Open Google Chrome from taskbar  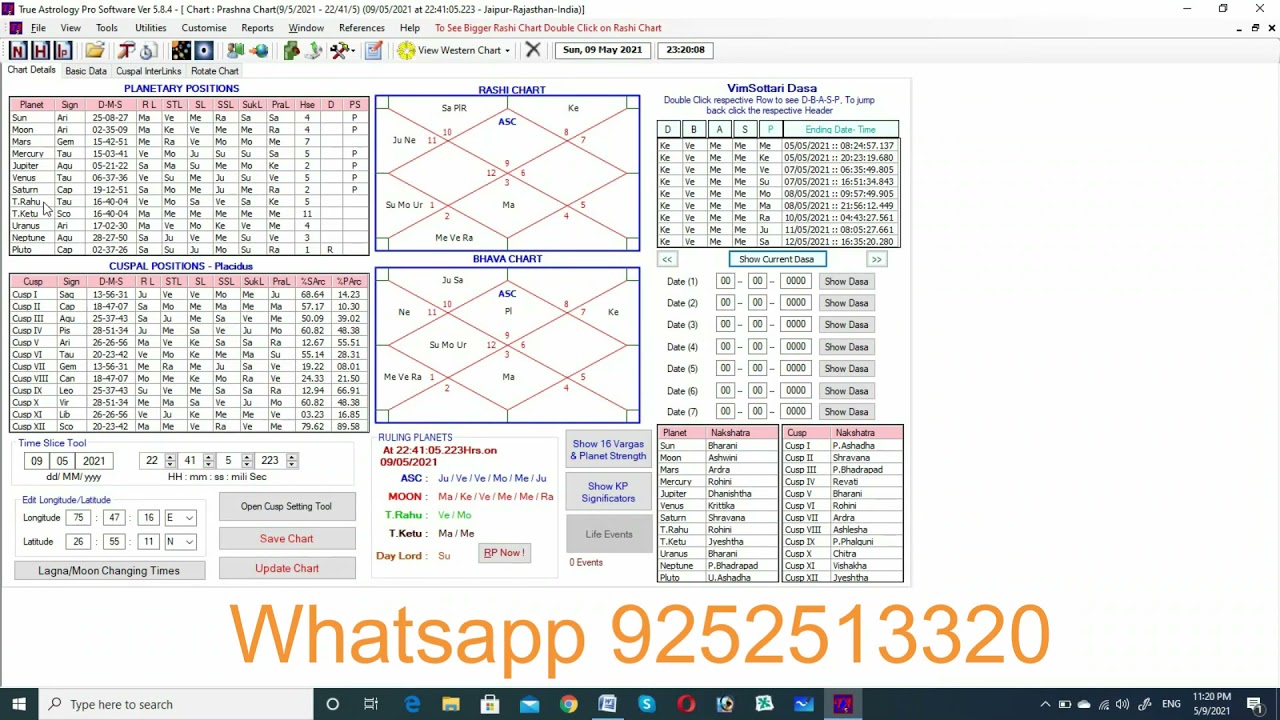(568, 704)
